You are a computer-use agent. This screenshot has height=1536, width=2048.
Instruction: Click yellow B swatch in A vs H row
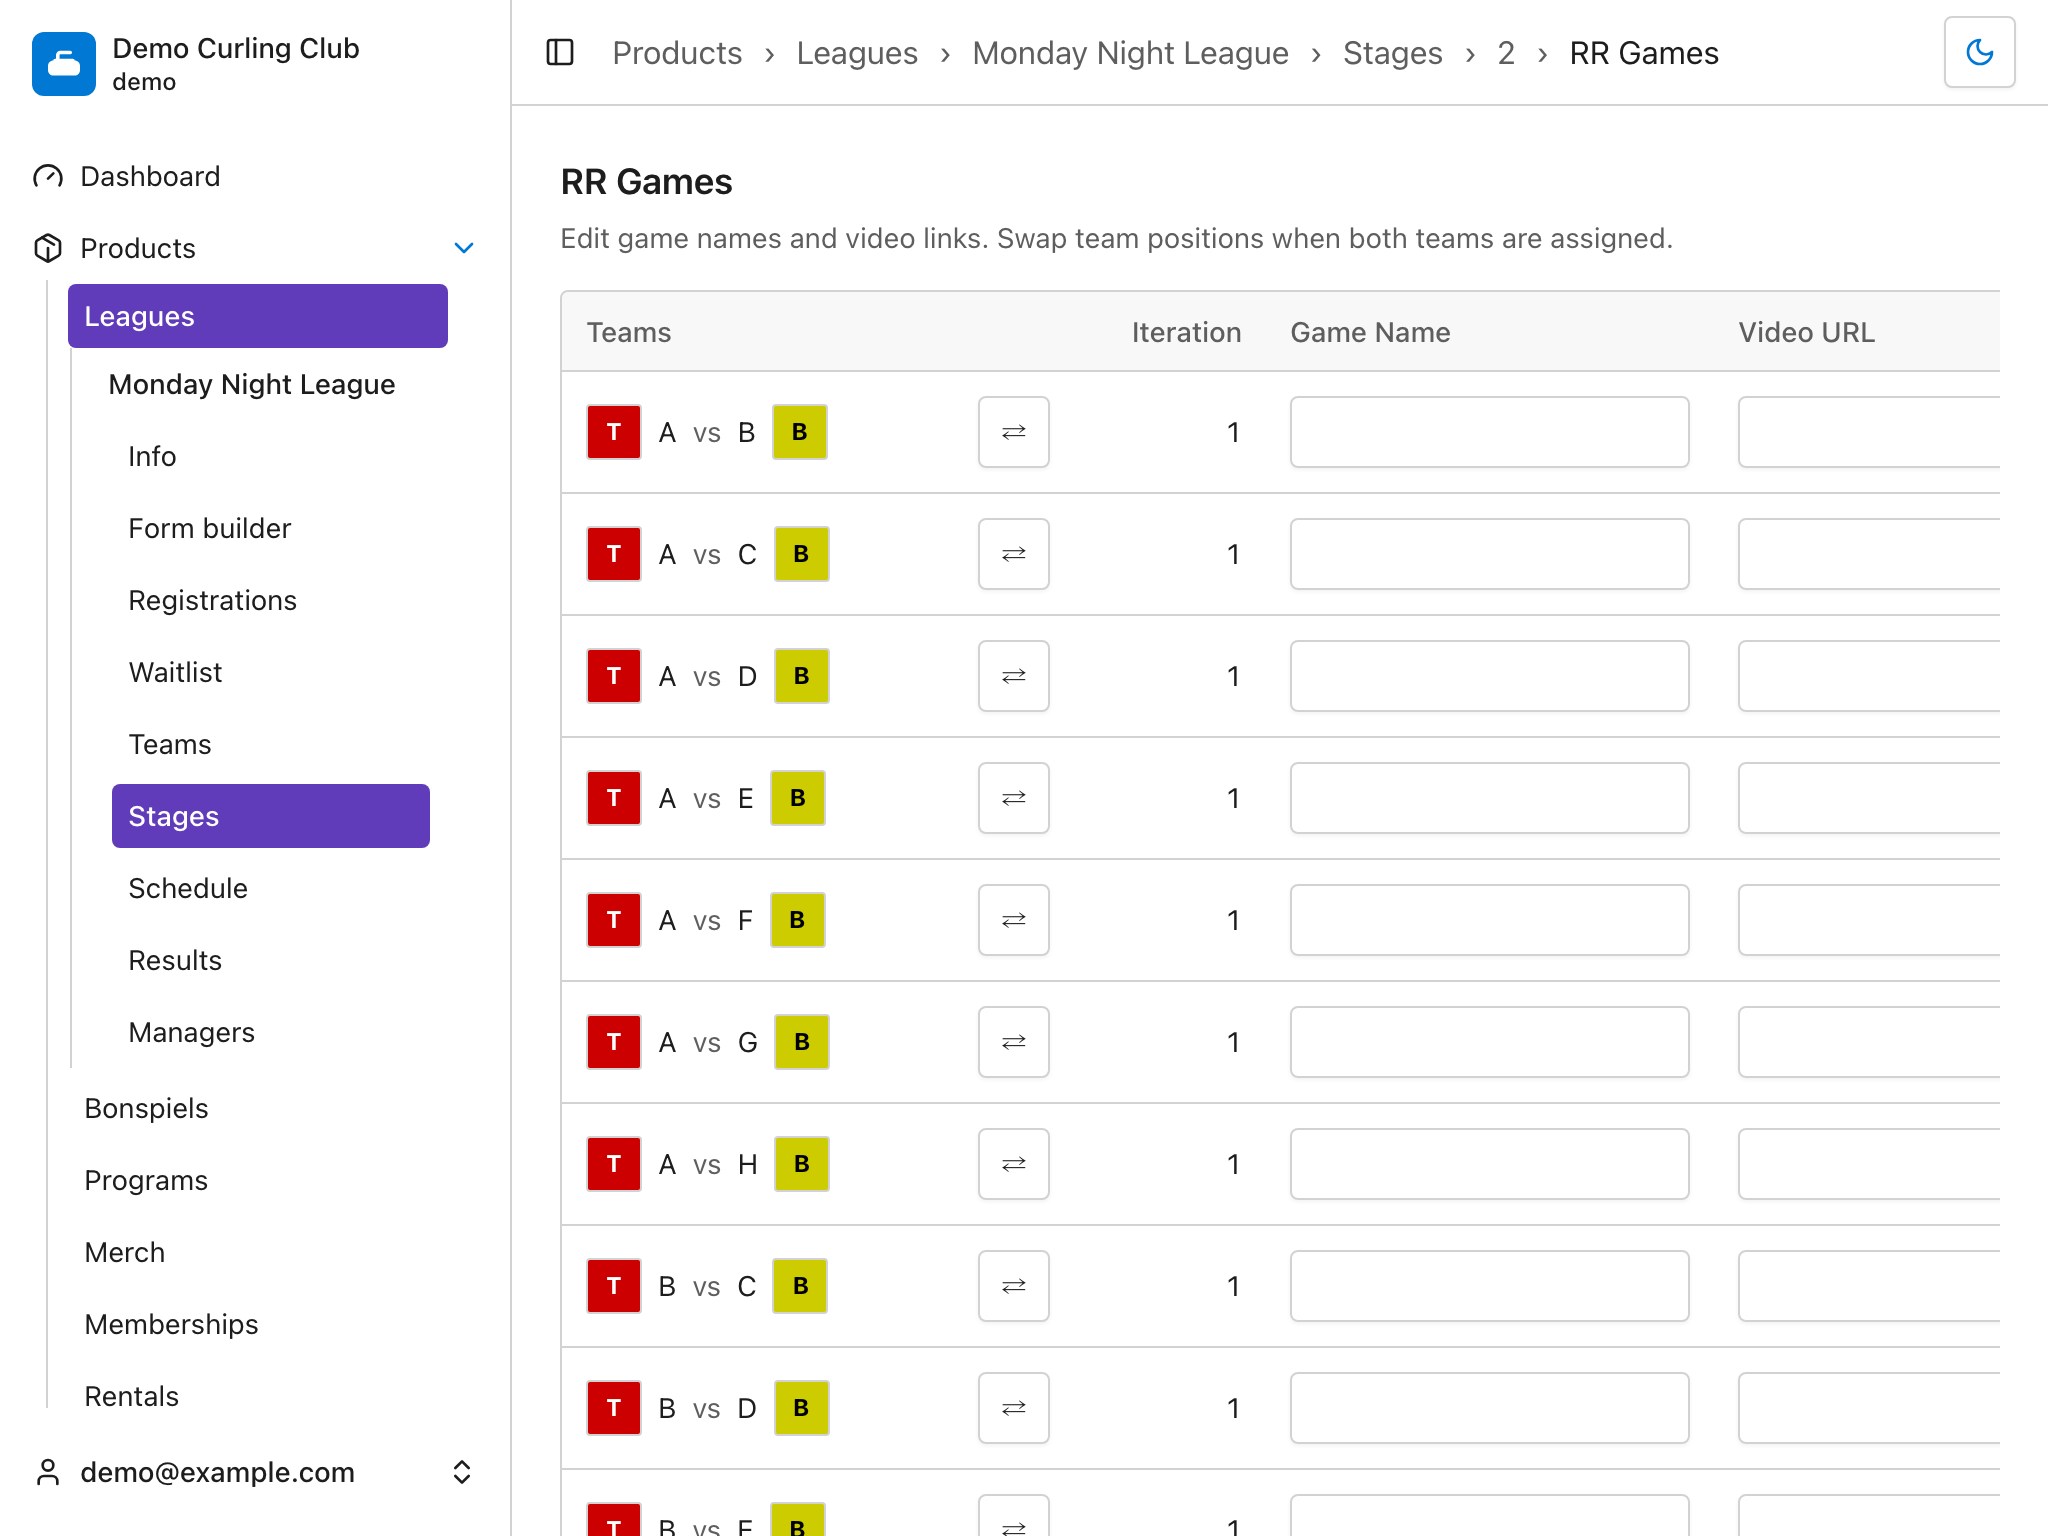(801, 1164)
